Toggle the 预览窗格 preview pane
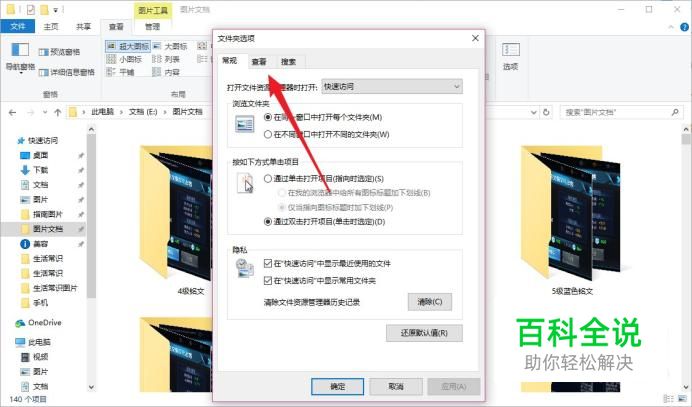The height and width of the screenshot is (407, 692). [60, 52]
